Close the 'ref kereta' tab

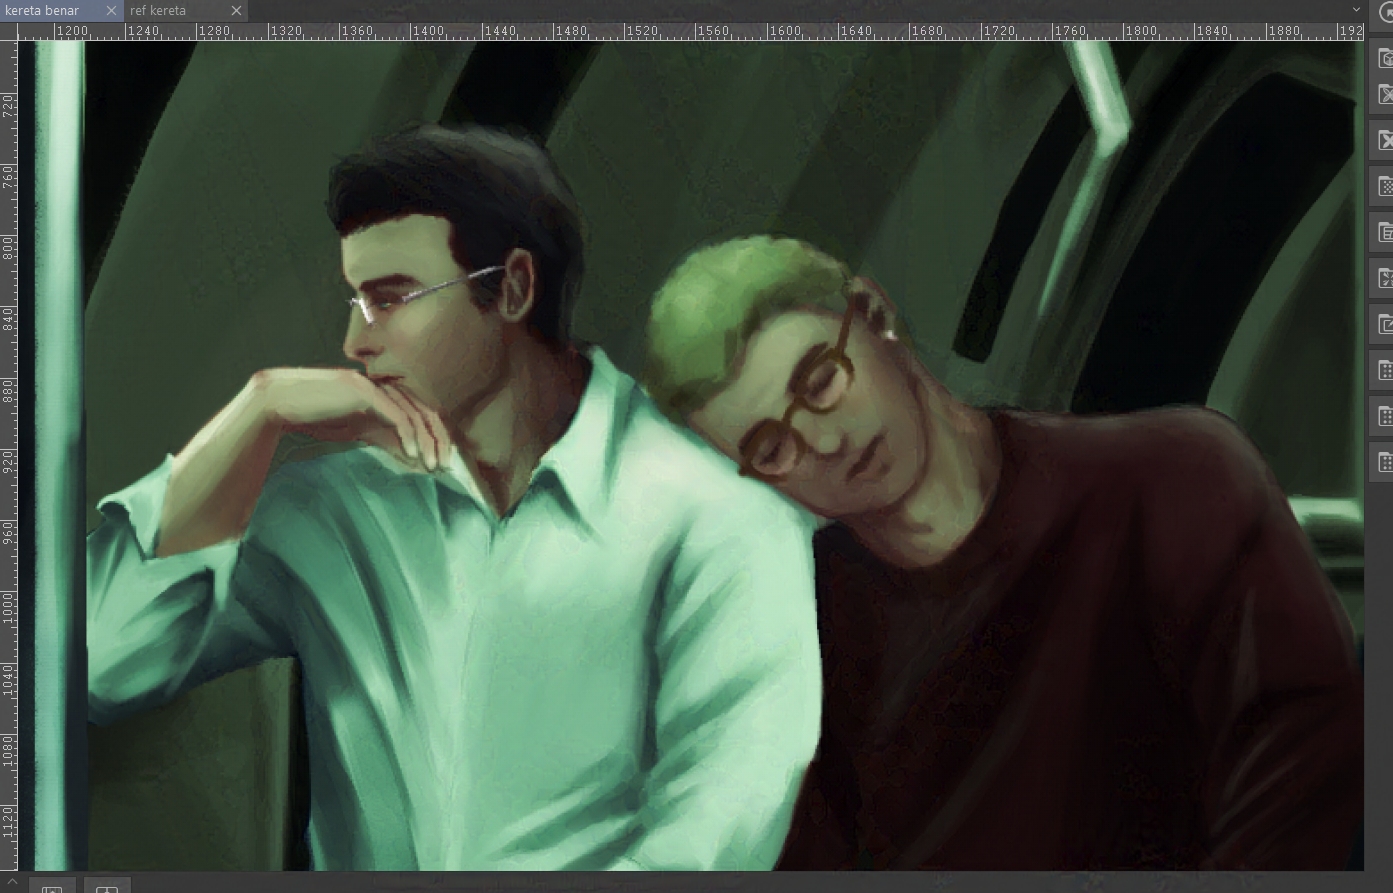236,11
